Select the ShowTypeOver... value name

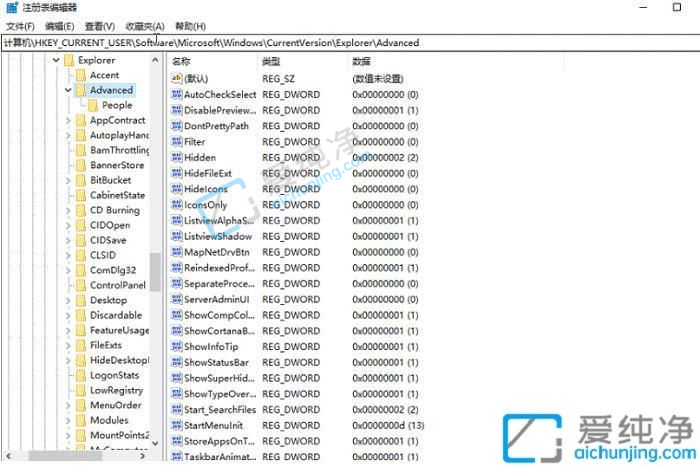pyautogui.click(x=220, y=394)
